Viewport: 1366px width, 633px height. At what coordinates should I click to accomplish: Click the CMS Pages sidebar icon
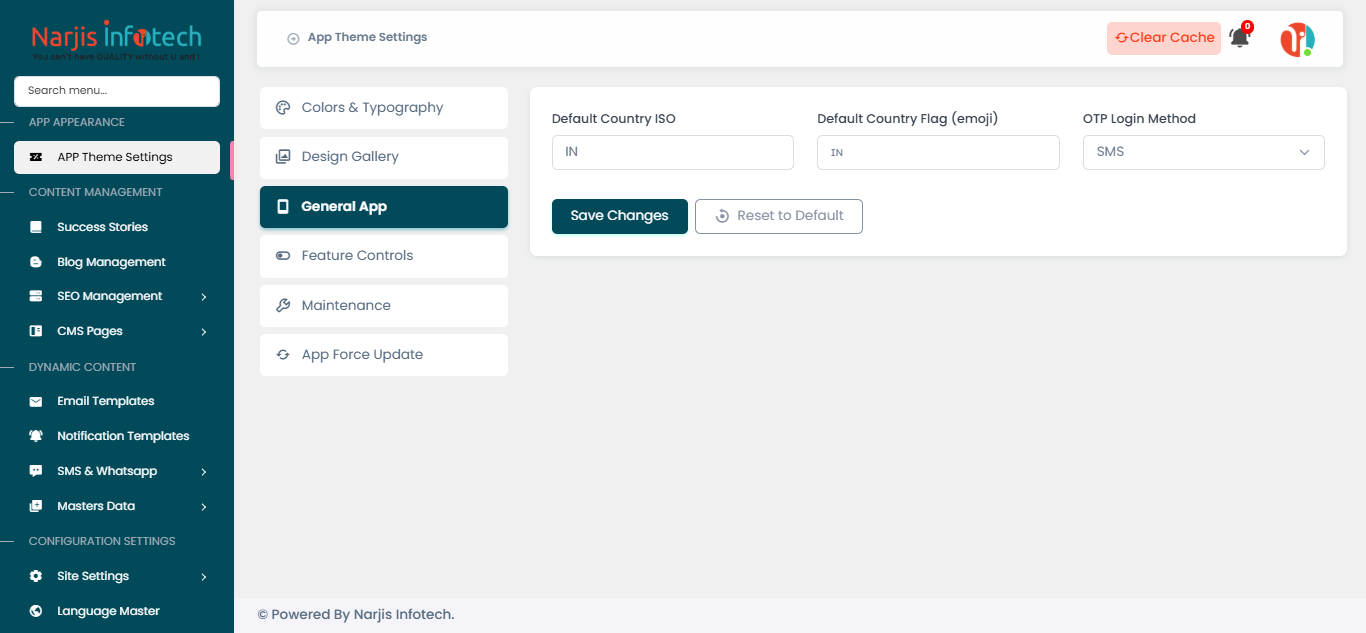pyautogui.click(x=36, y=331)
